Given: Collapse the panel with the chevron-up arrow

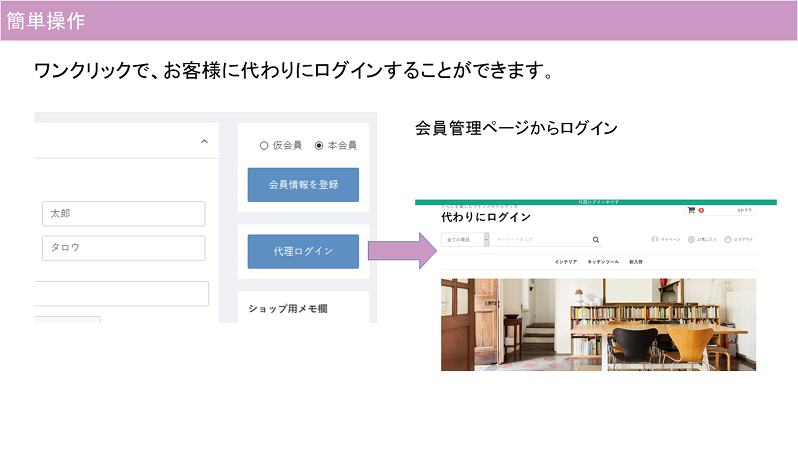Looking at the screenshot, I should pyautogui.click(x=204, y=142).
